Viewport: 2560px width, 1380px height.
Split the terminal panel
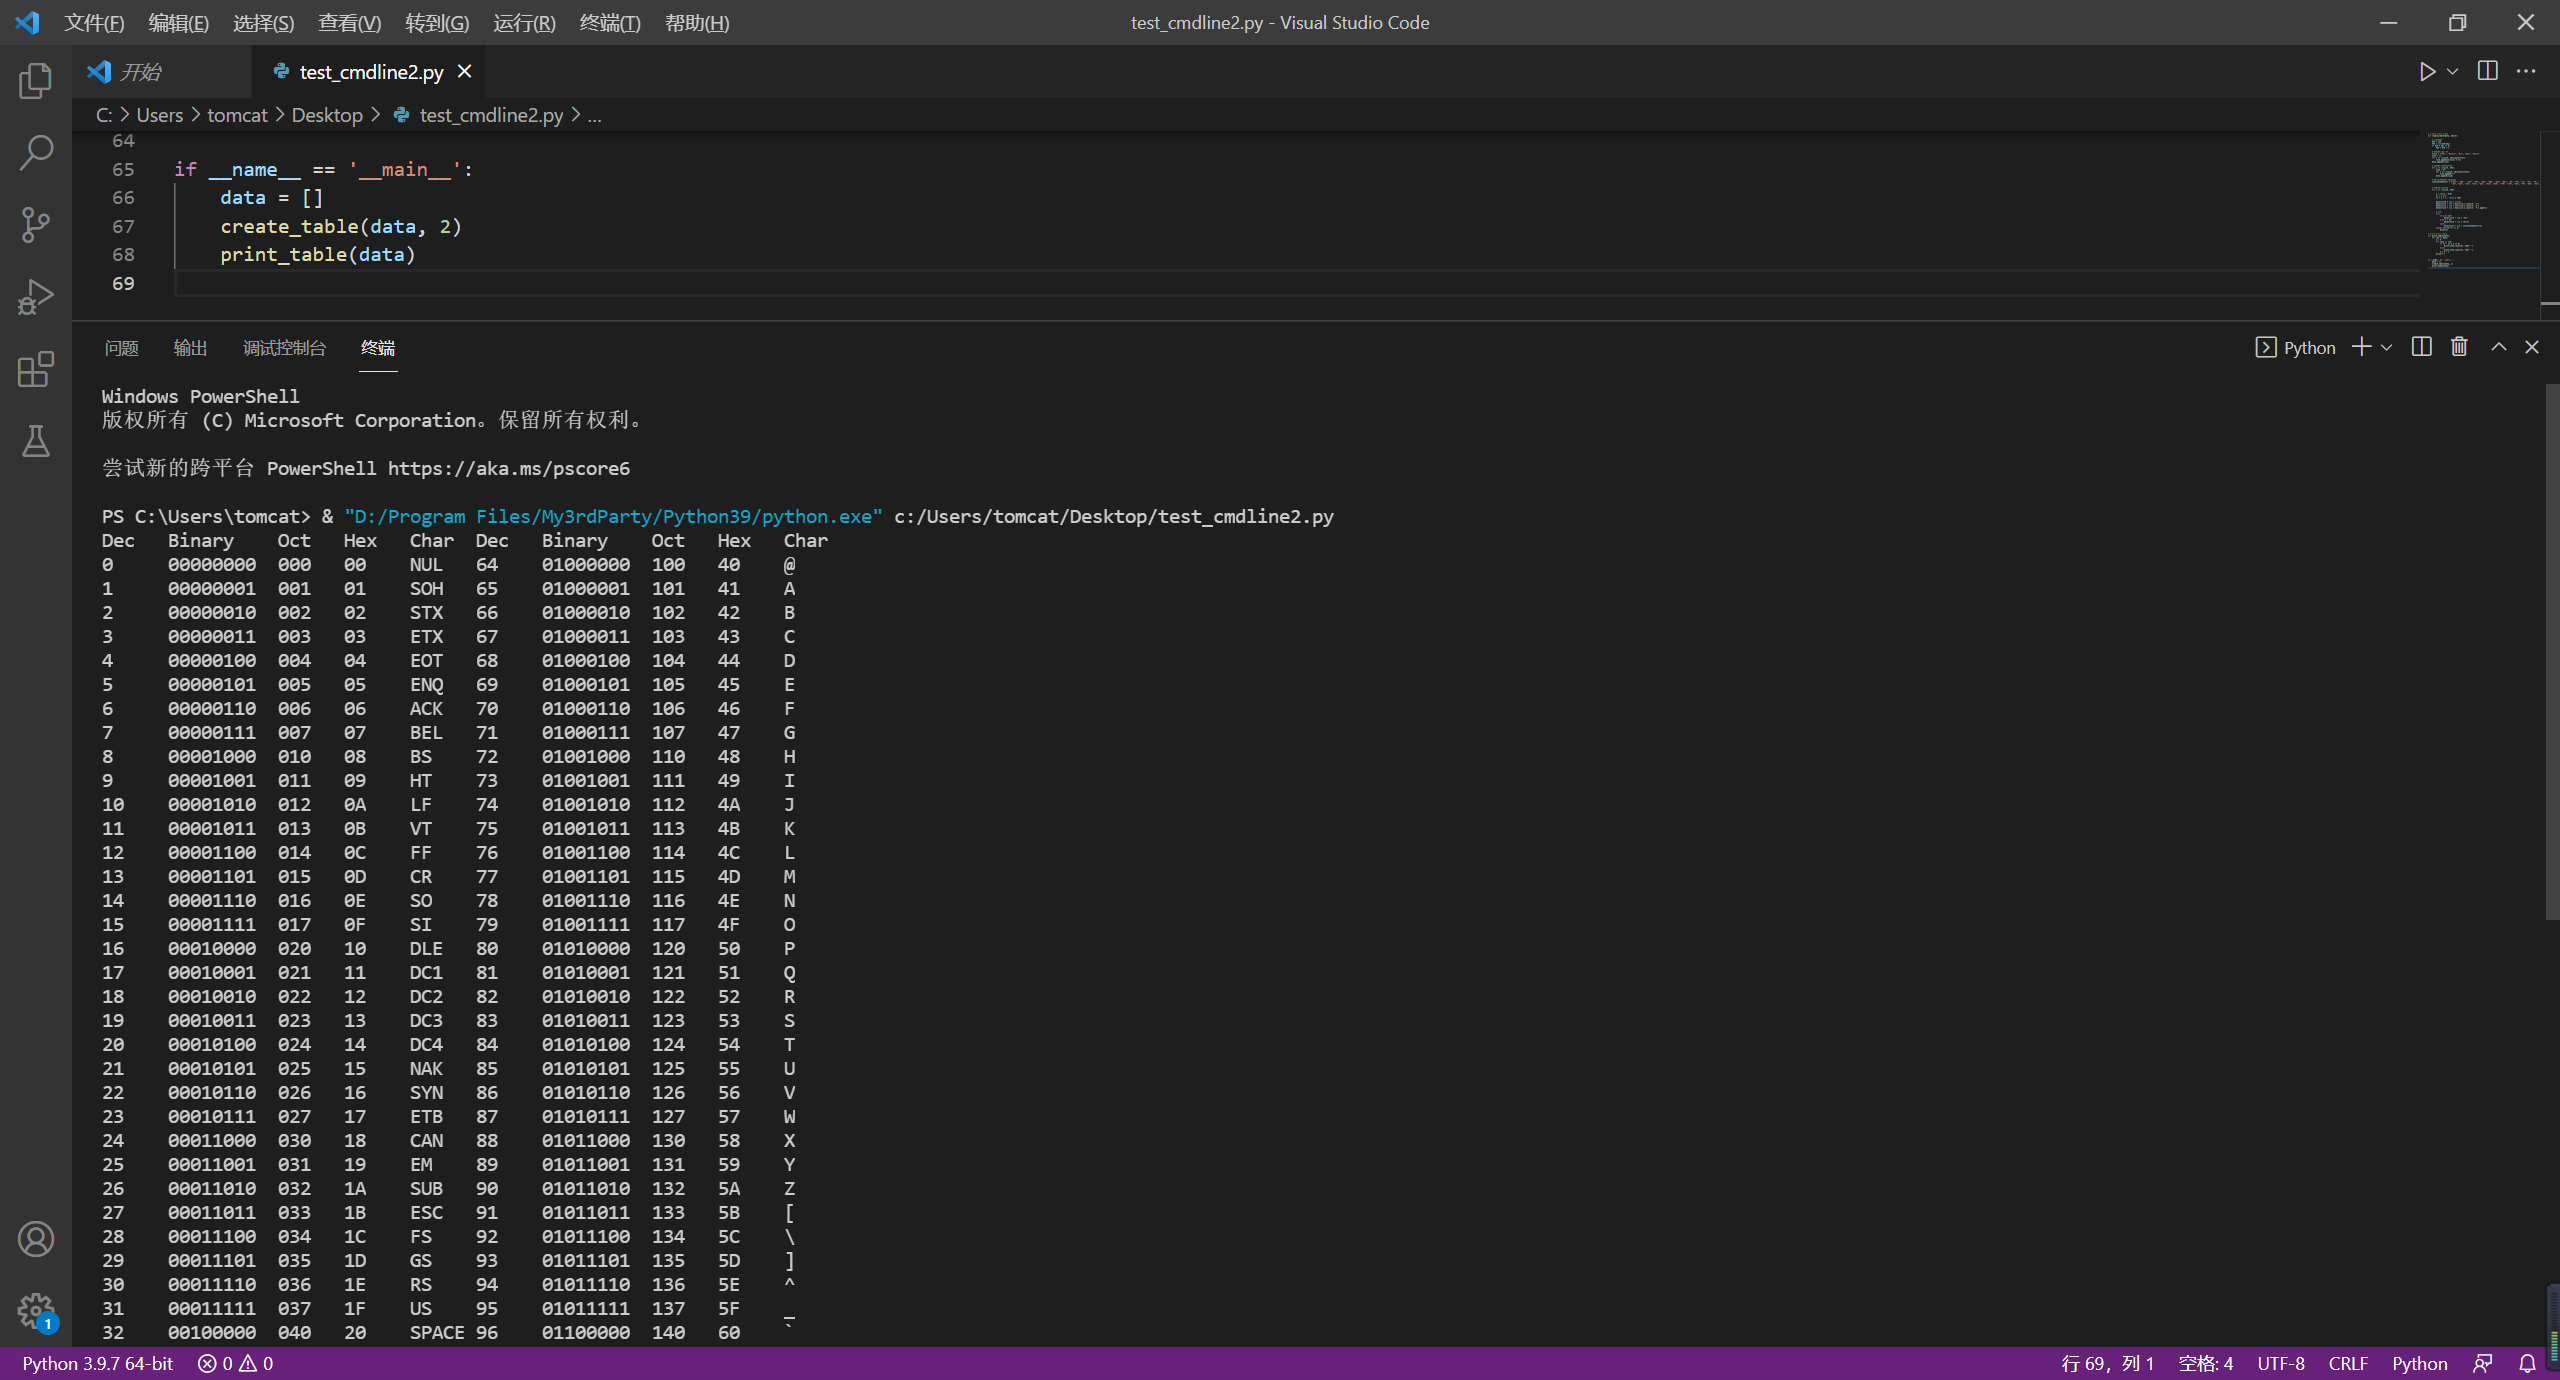pyautogui.click(x=2421, y=347)
